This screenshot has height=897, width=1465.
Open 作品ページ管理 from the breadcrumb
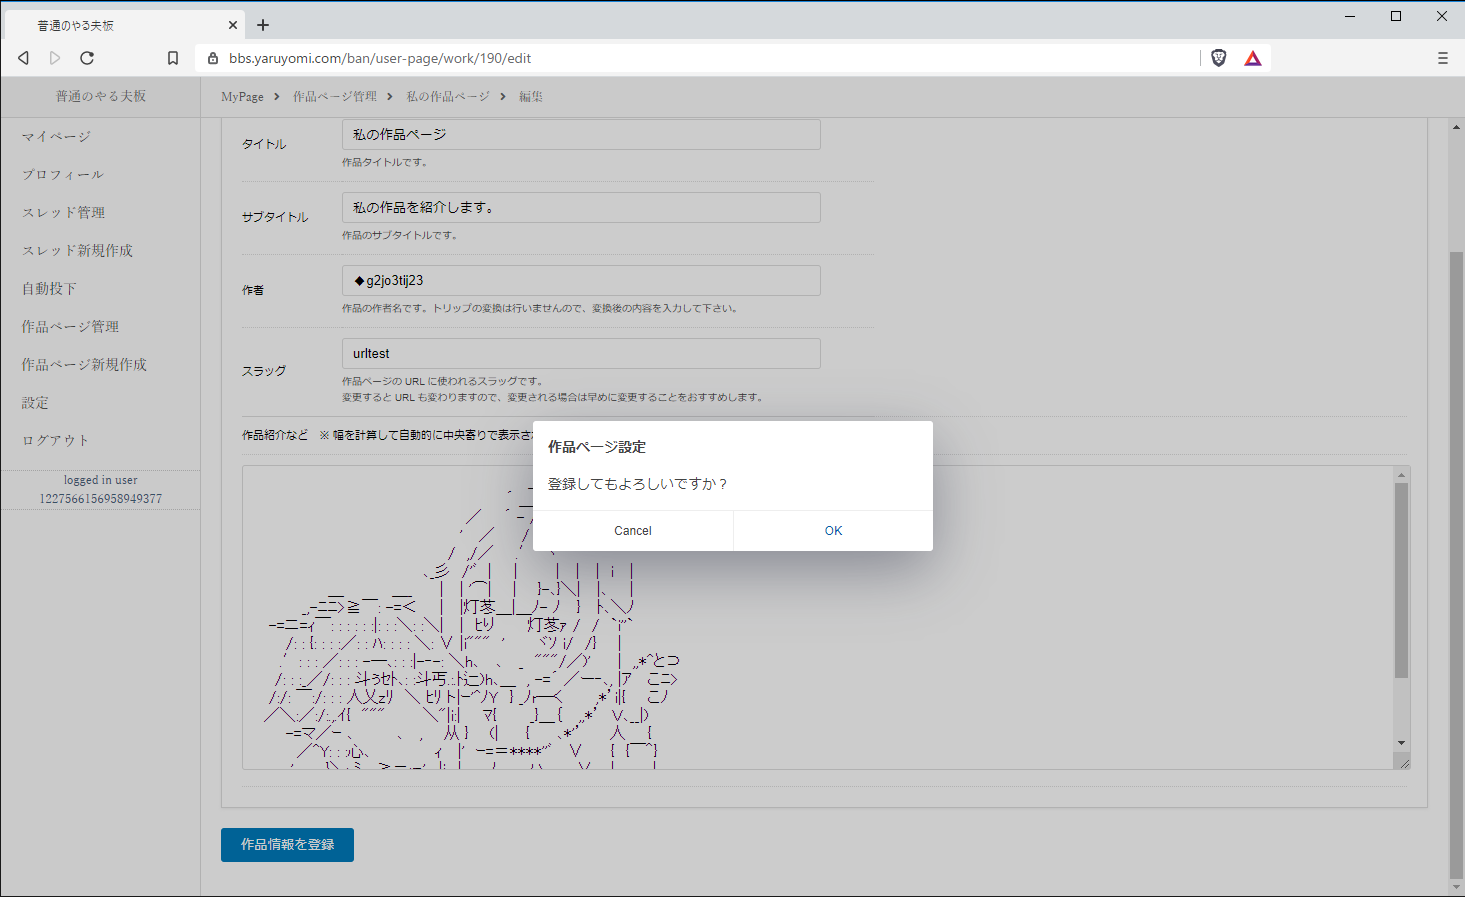tap(333, 96)
